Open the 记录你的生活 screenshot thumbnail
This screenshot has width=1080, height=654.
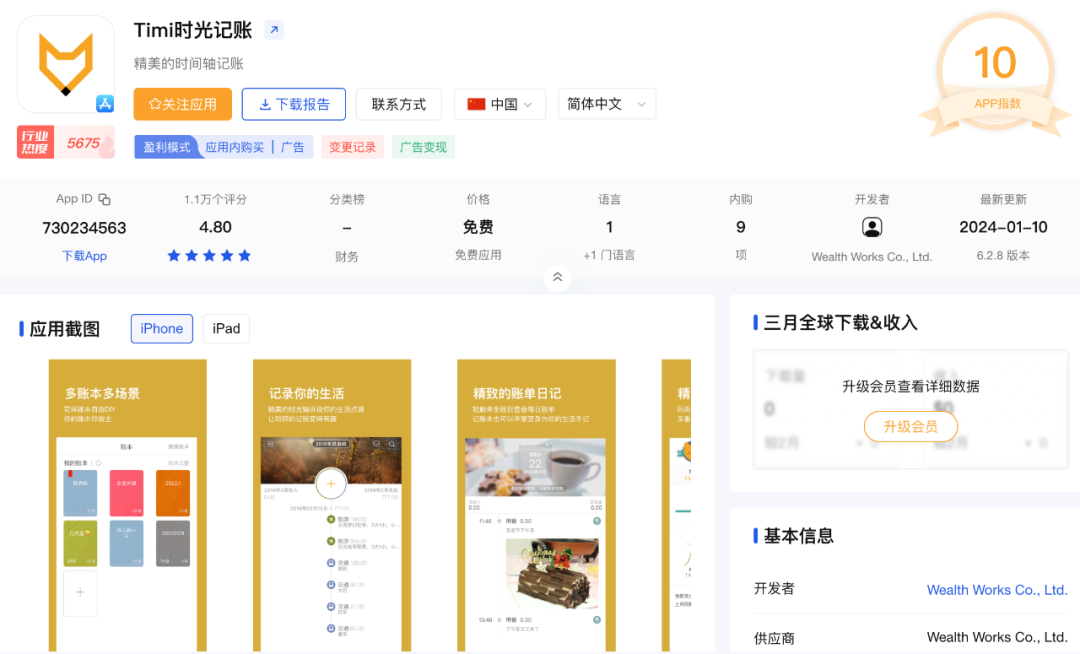click(332, 505)
